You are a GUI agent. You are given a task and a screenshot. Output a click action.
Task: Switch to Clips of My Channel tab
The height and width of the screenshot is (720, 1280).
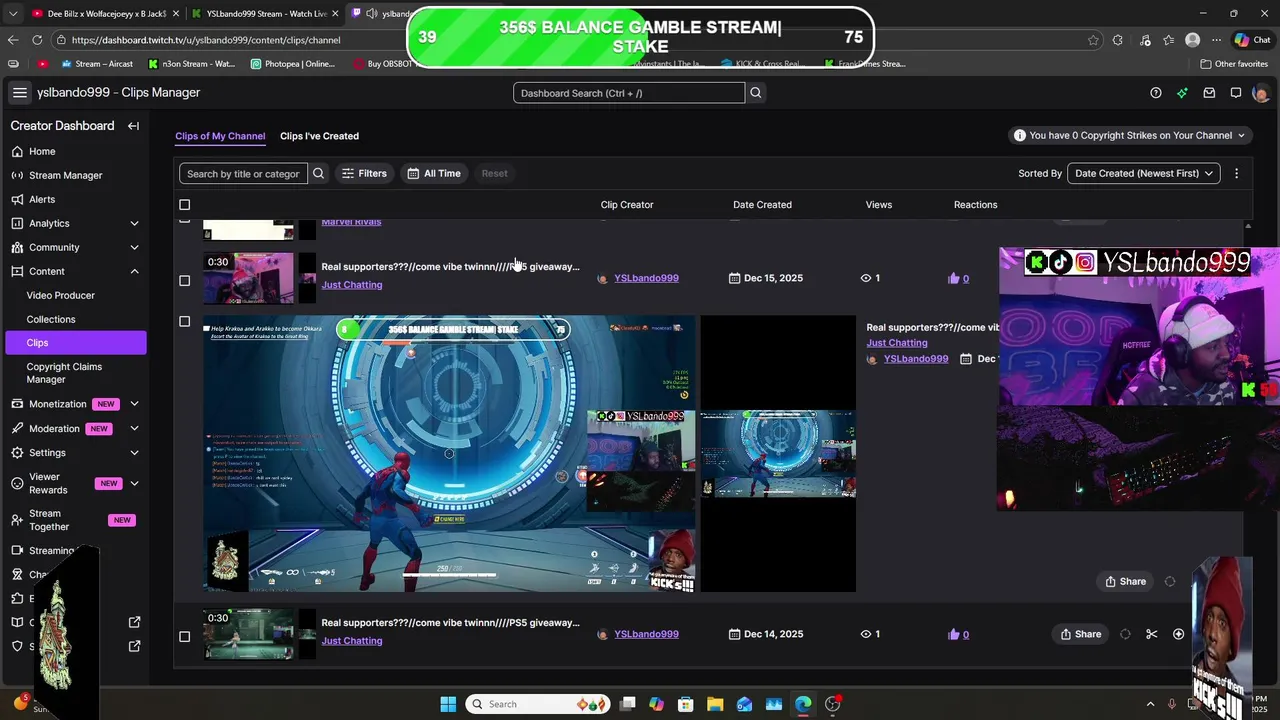[220, 136]
